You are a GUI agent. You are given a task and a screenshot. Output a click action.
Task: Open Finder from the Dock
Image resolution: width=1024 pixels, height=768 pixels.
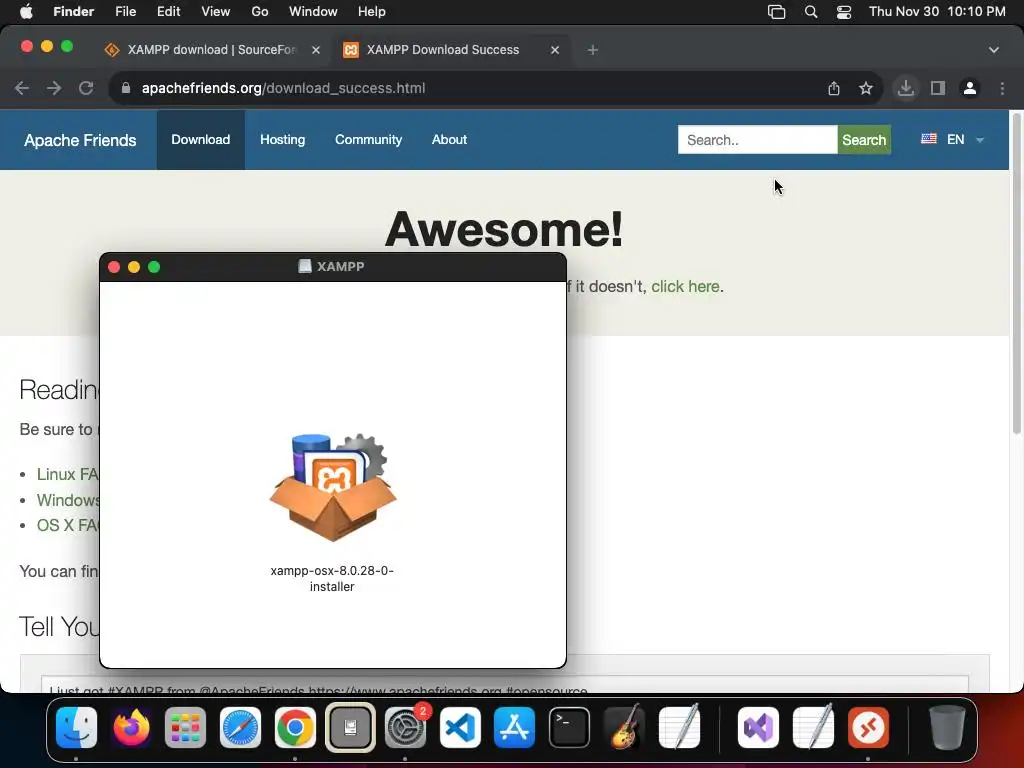point(76,728)
